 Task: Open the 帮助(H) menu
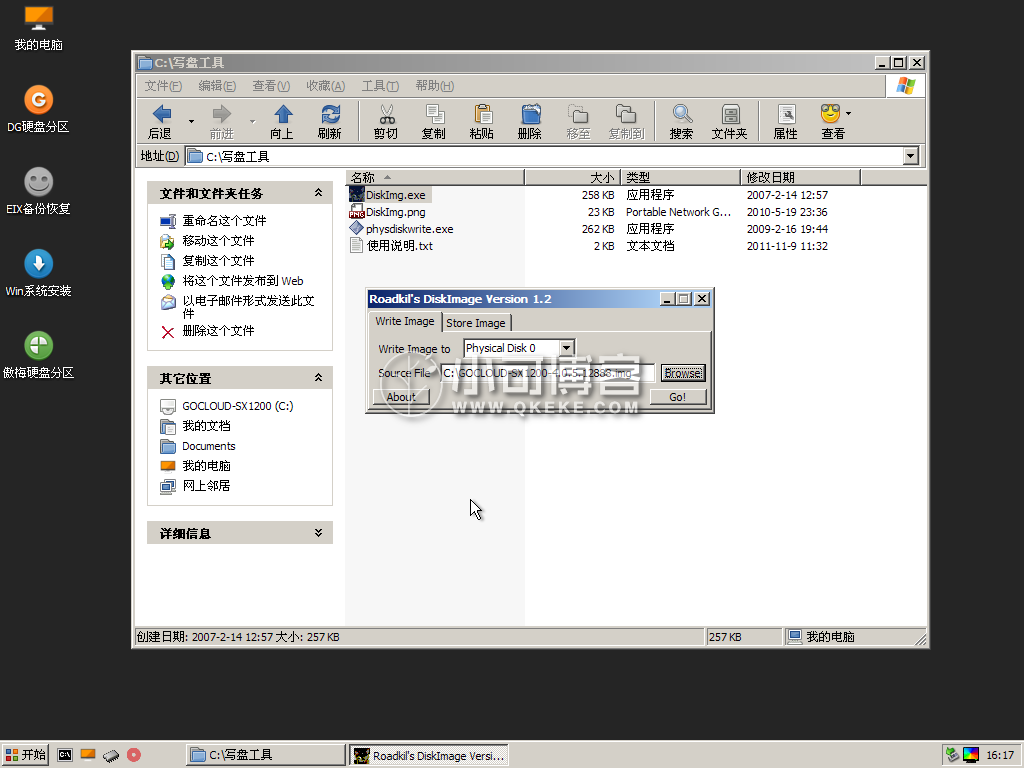[x=434, y=86]
